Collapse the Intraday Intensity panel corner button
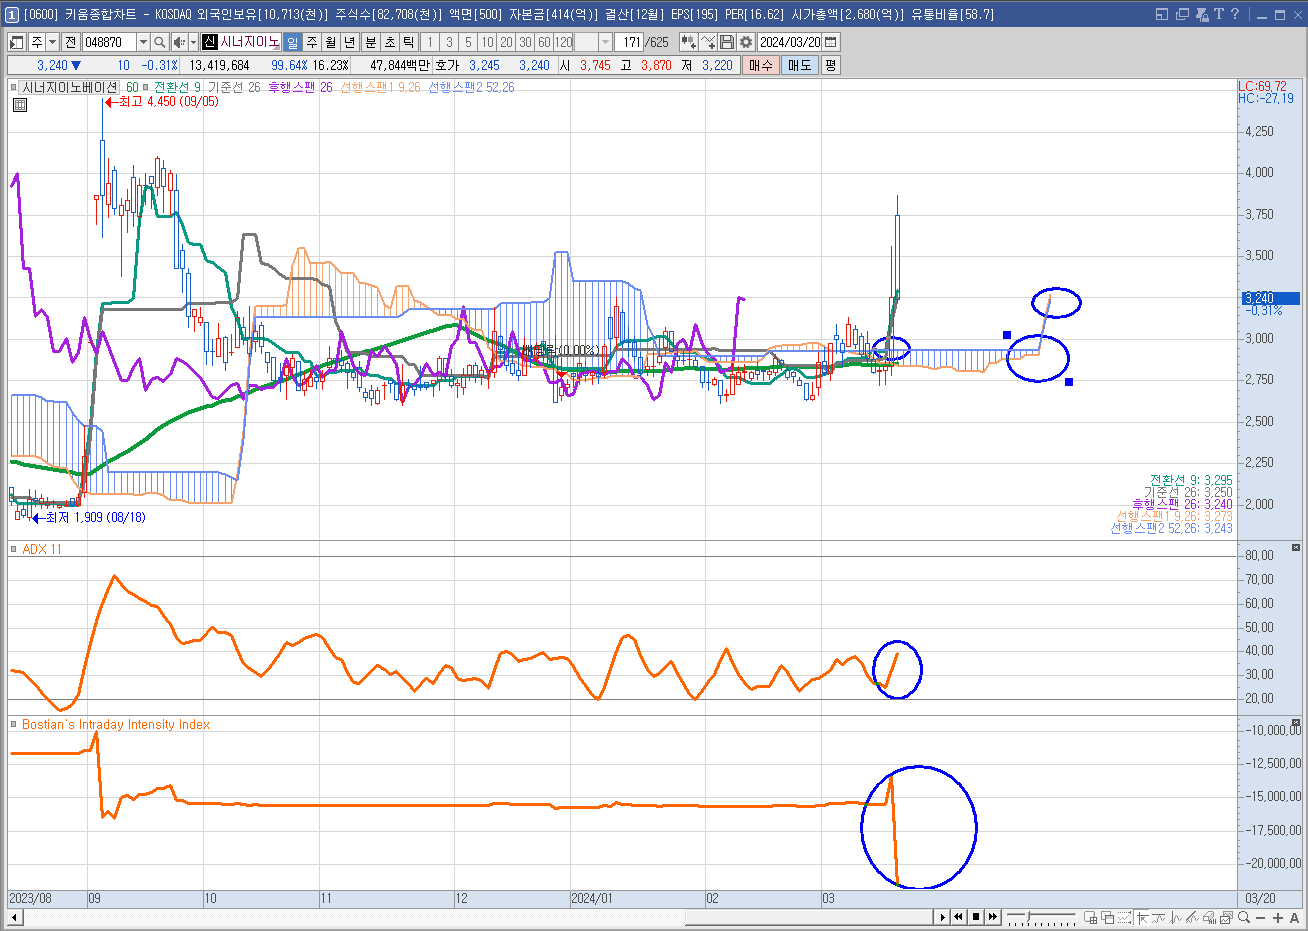Viewport: 1308px width, 931px height. [1296, 724]
